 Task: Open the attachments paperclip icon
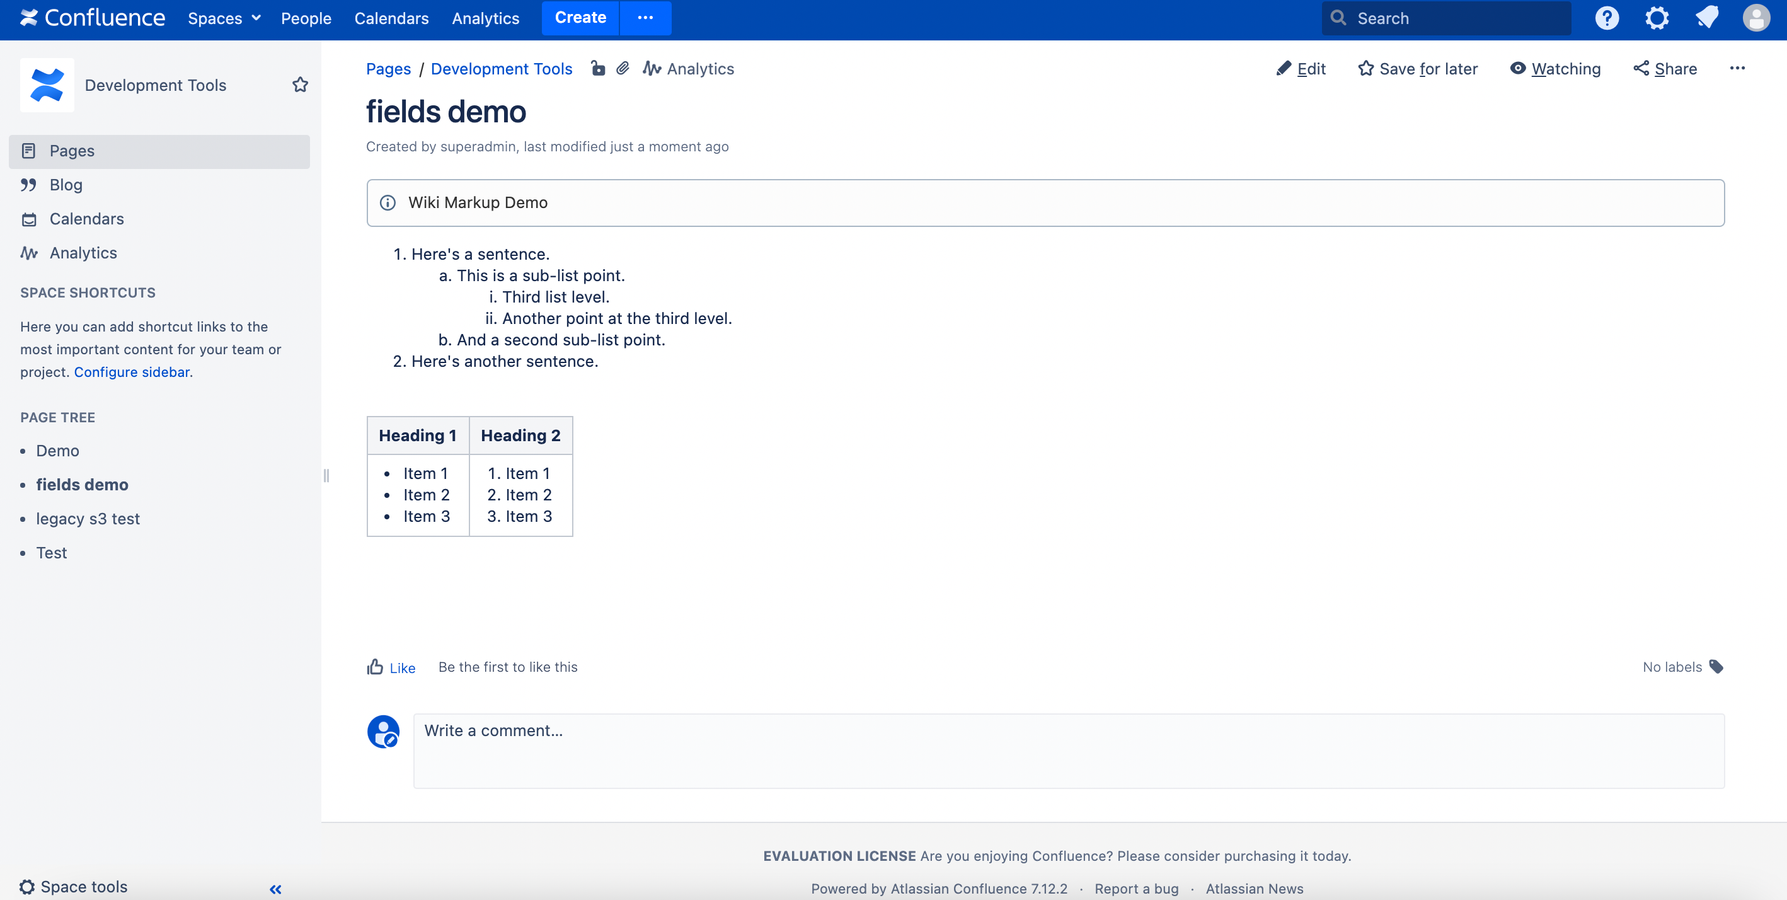pos(623,68)
